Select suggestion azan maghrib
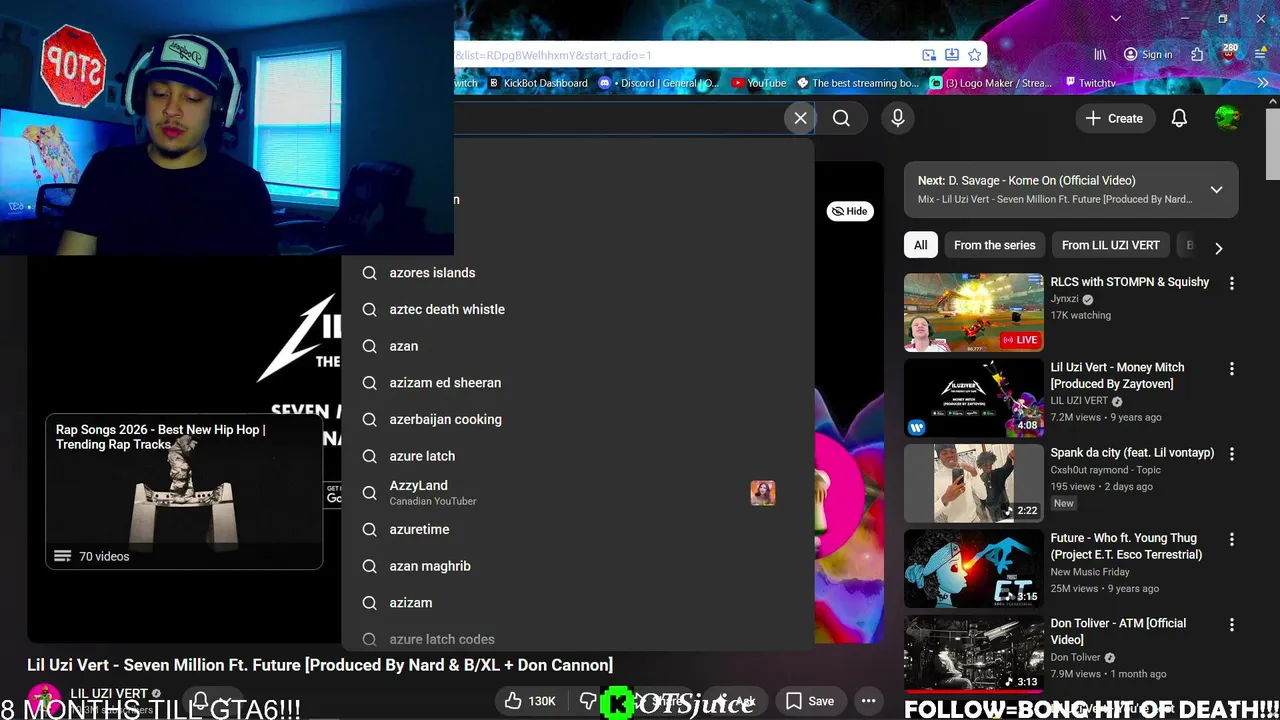Image resolution: width=1280 pixels, height=720 pixels. 578,566
